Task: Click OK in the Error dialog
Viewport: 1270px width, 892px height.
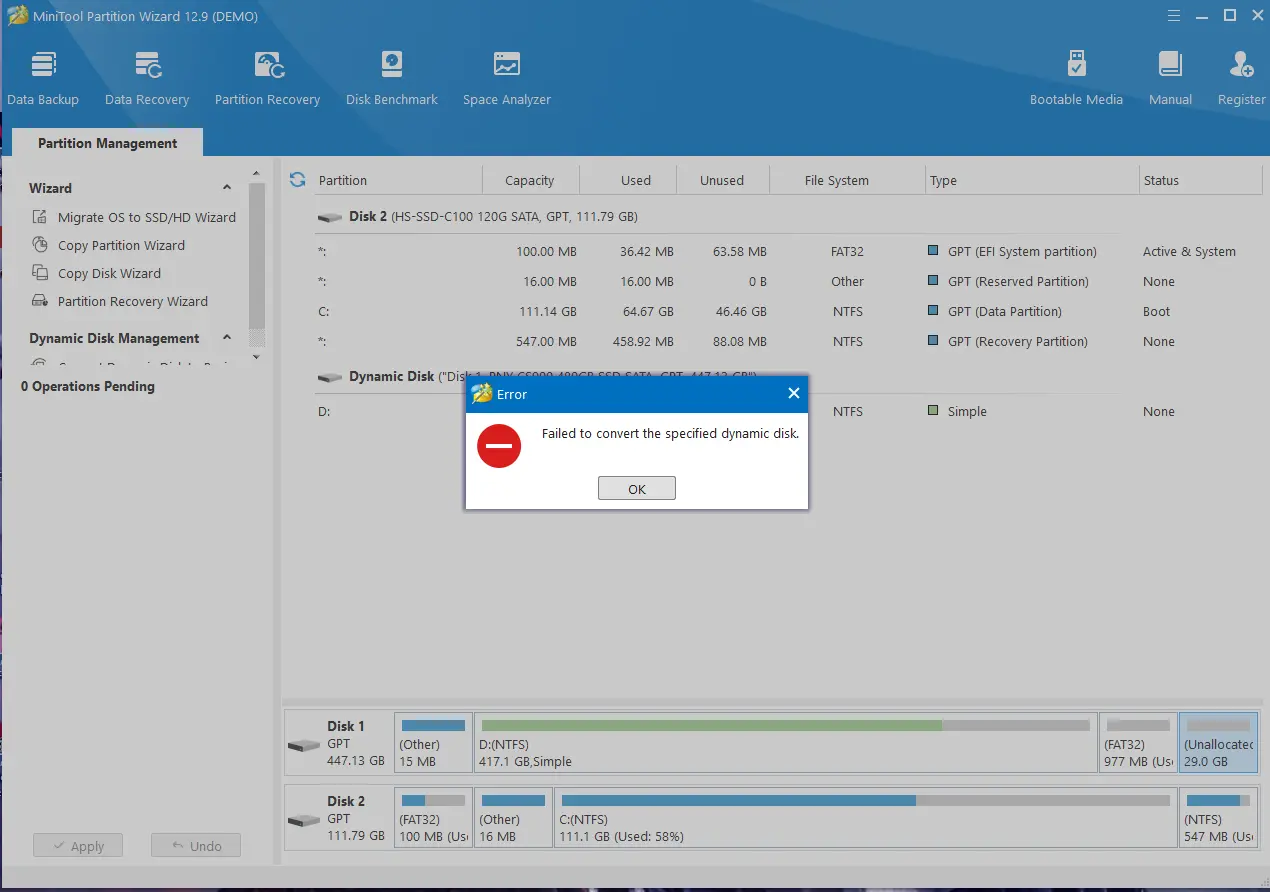Action: [x=637, y=489]
